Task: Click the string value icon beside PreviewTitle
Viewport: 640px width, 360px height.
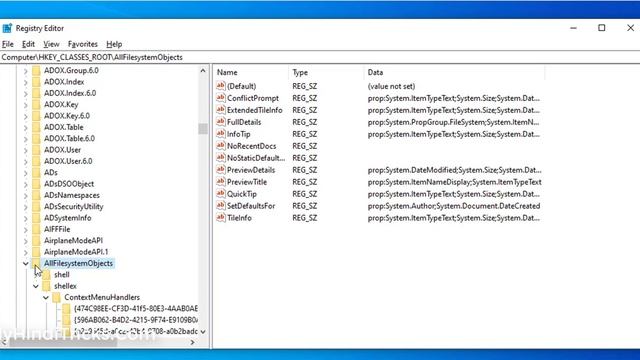Action: click(x=221, y=182)
